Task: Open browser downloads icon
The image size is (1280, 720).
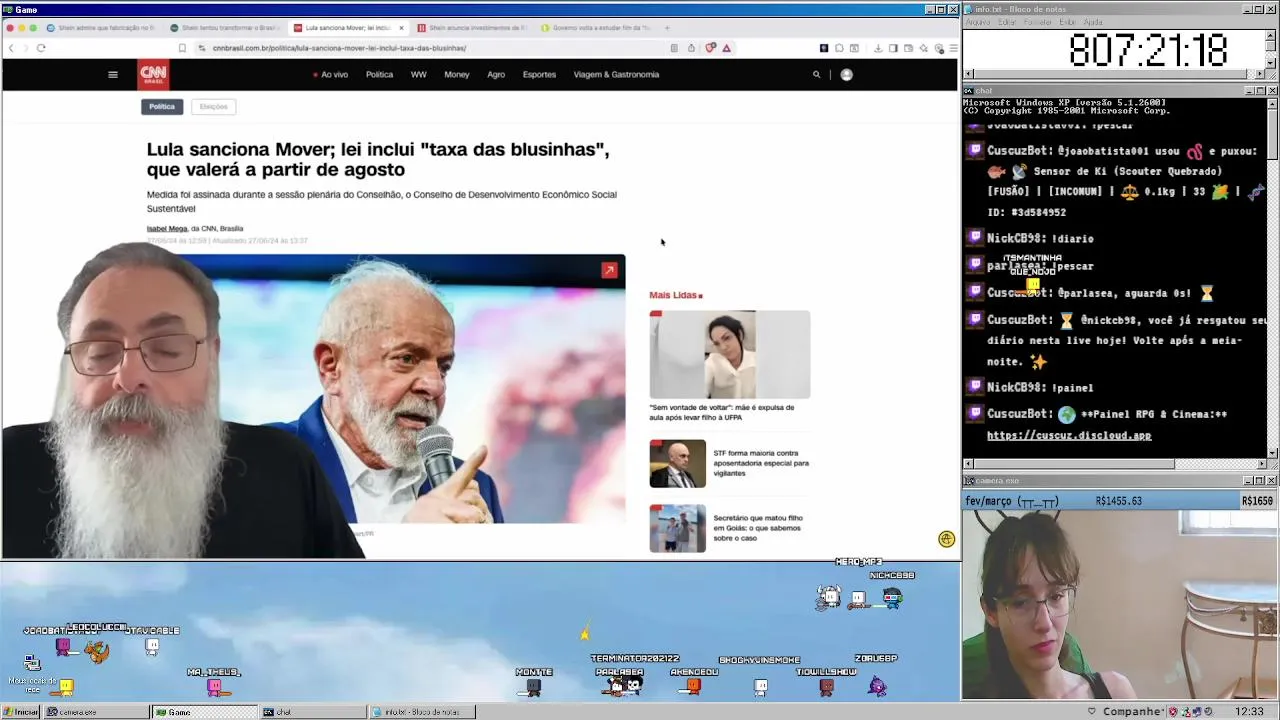Action: click(x=878, y=48)
